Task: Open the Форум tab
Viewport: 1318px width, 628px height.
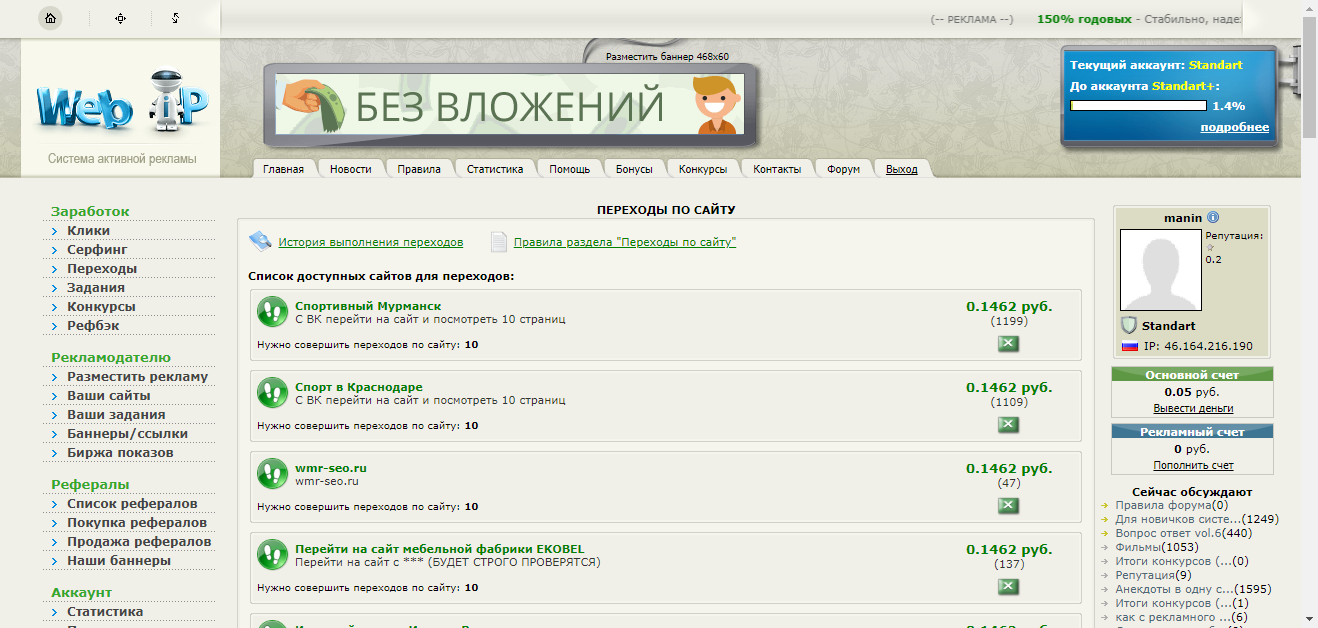Action: click(843, 169)
